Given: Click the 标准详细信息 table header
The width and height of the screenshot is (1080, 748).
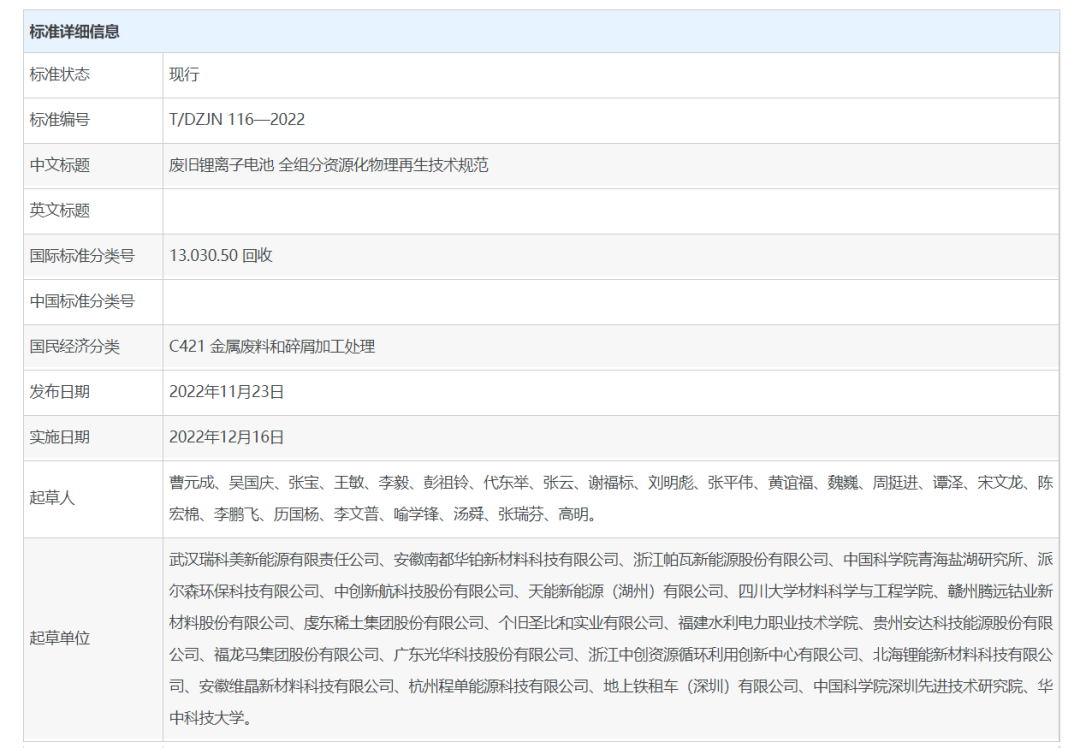Looking at the screenshot, I should point(75,32).
